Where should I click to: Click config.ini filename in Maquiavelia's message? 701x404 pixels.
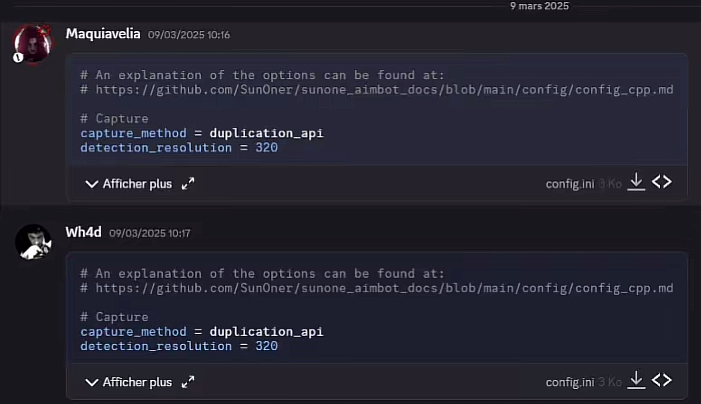click(x=570, y=184)
